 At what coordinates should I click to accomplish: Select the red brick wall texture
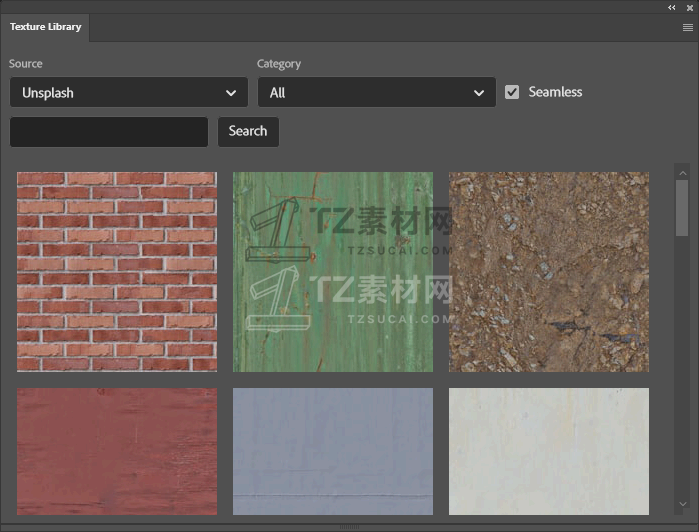click(x=117, y=272)
